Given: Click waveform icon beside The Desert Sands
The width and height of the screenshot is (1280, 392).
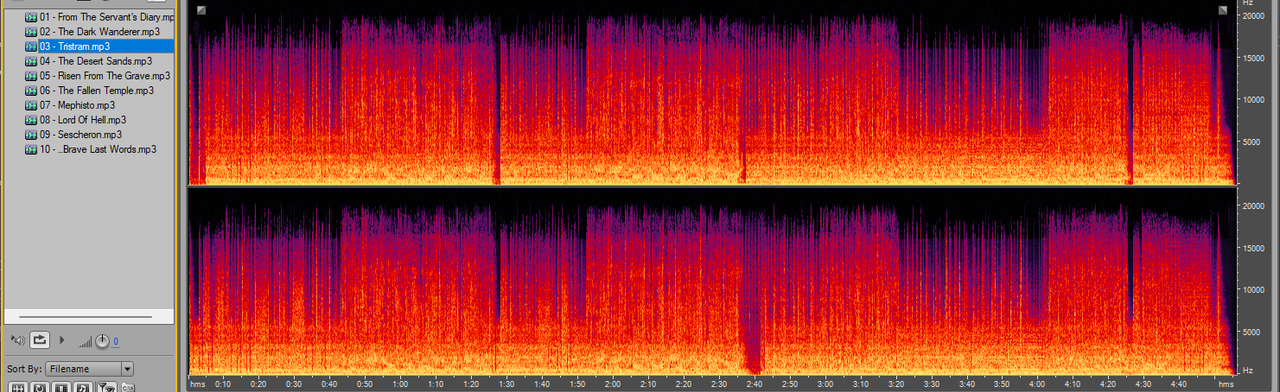Looking at the screenshot, I should click(31, 61).
